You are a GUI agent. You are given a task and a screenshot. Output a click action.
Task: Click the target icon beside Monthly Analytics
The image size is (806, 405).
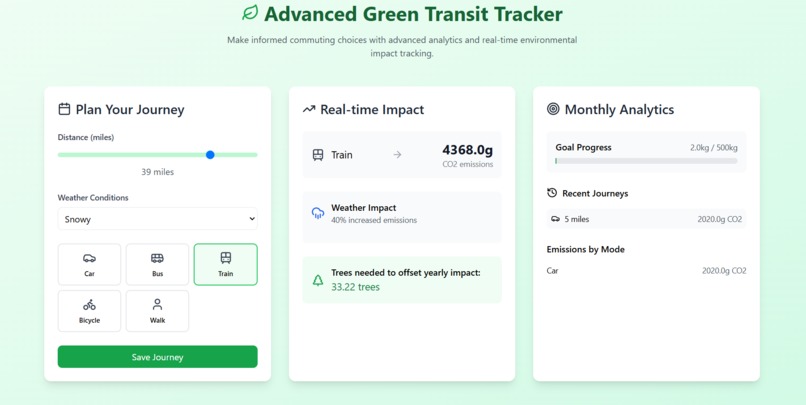point(553,109)
